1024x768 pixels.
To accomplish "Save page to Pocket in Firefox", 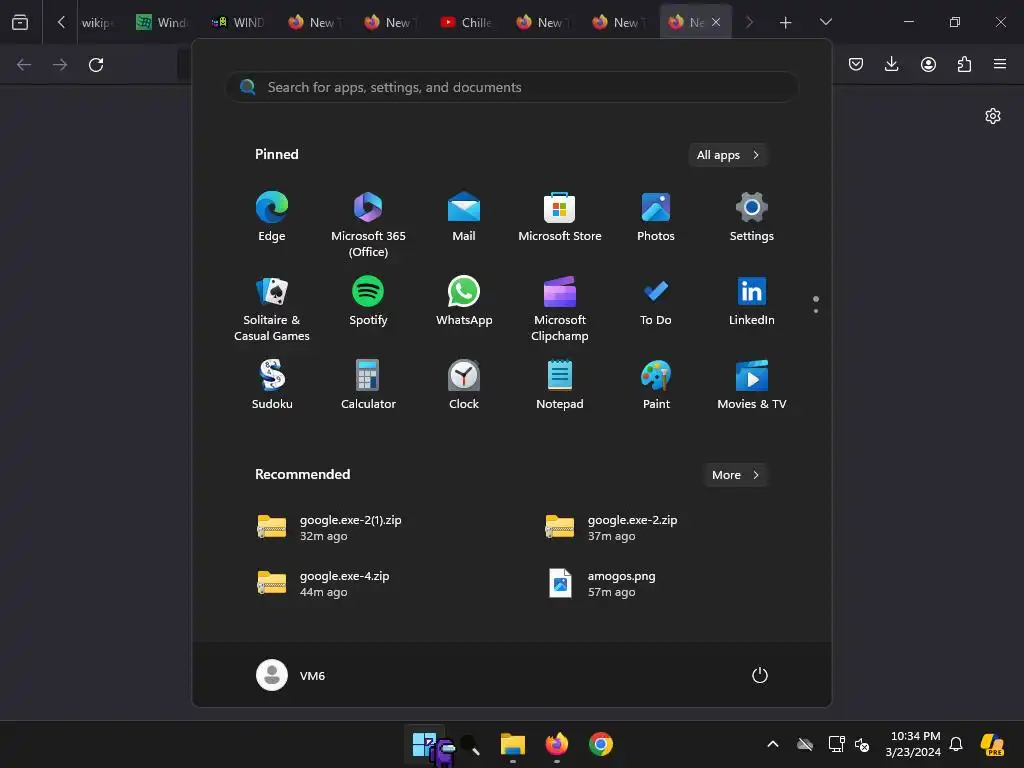I will pos(856,64).
